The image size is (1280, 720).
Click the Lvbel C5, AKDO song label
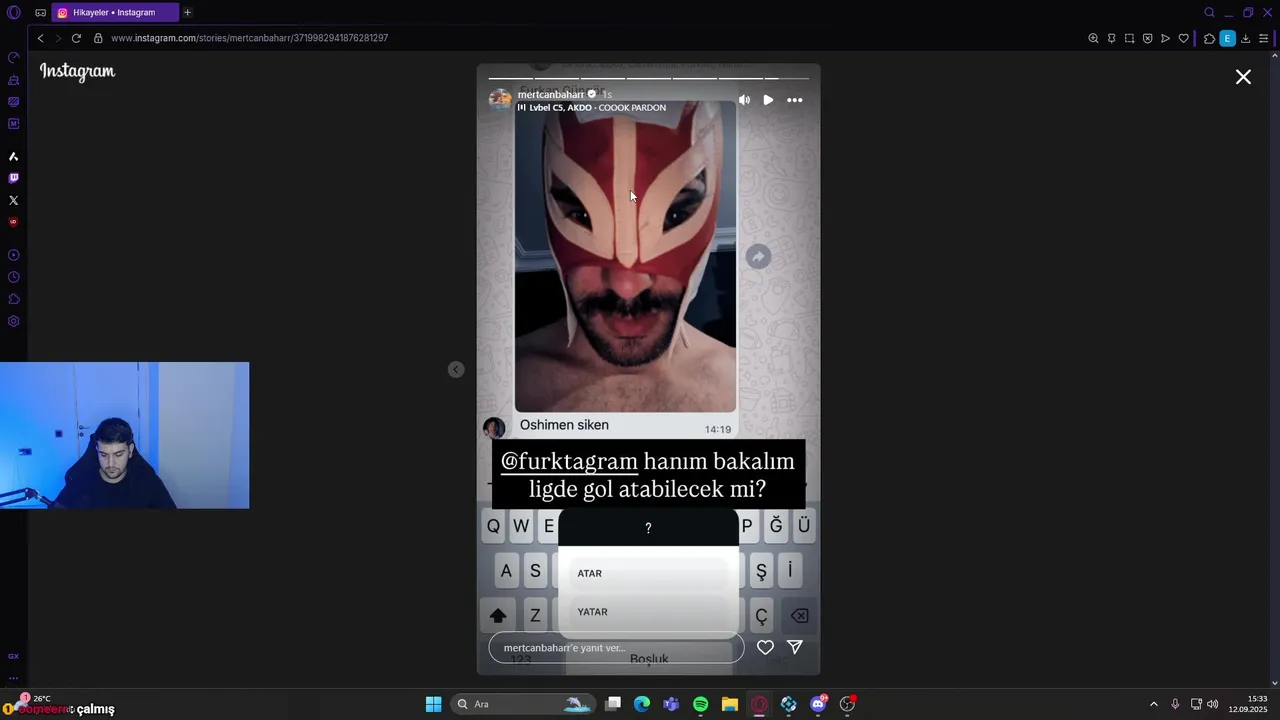pyautogui.click(x=592, y=107)
